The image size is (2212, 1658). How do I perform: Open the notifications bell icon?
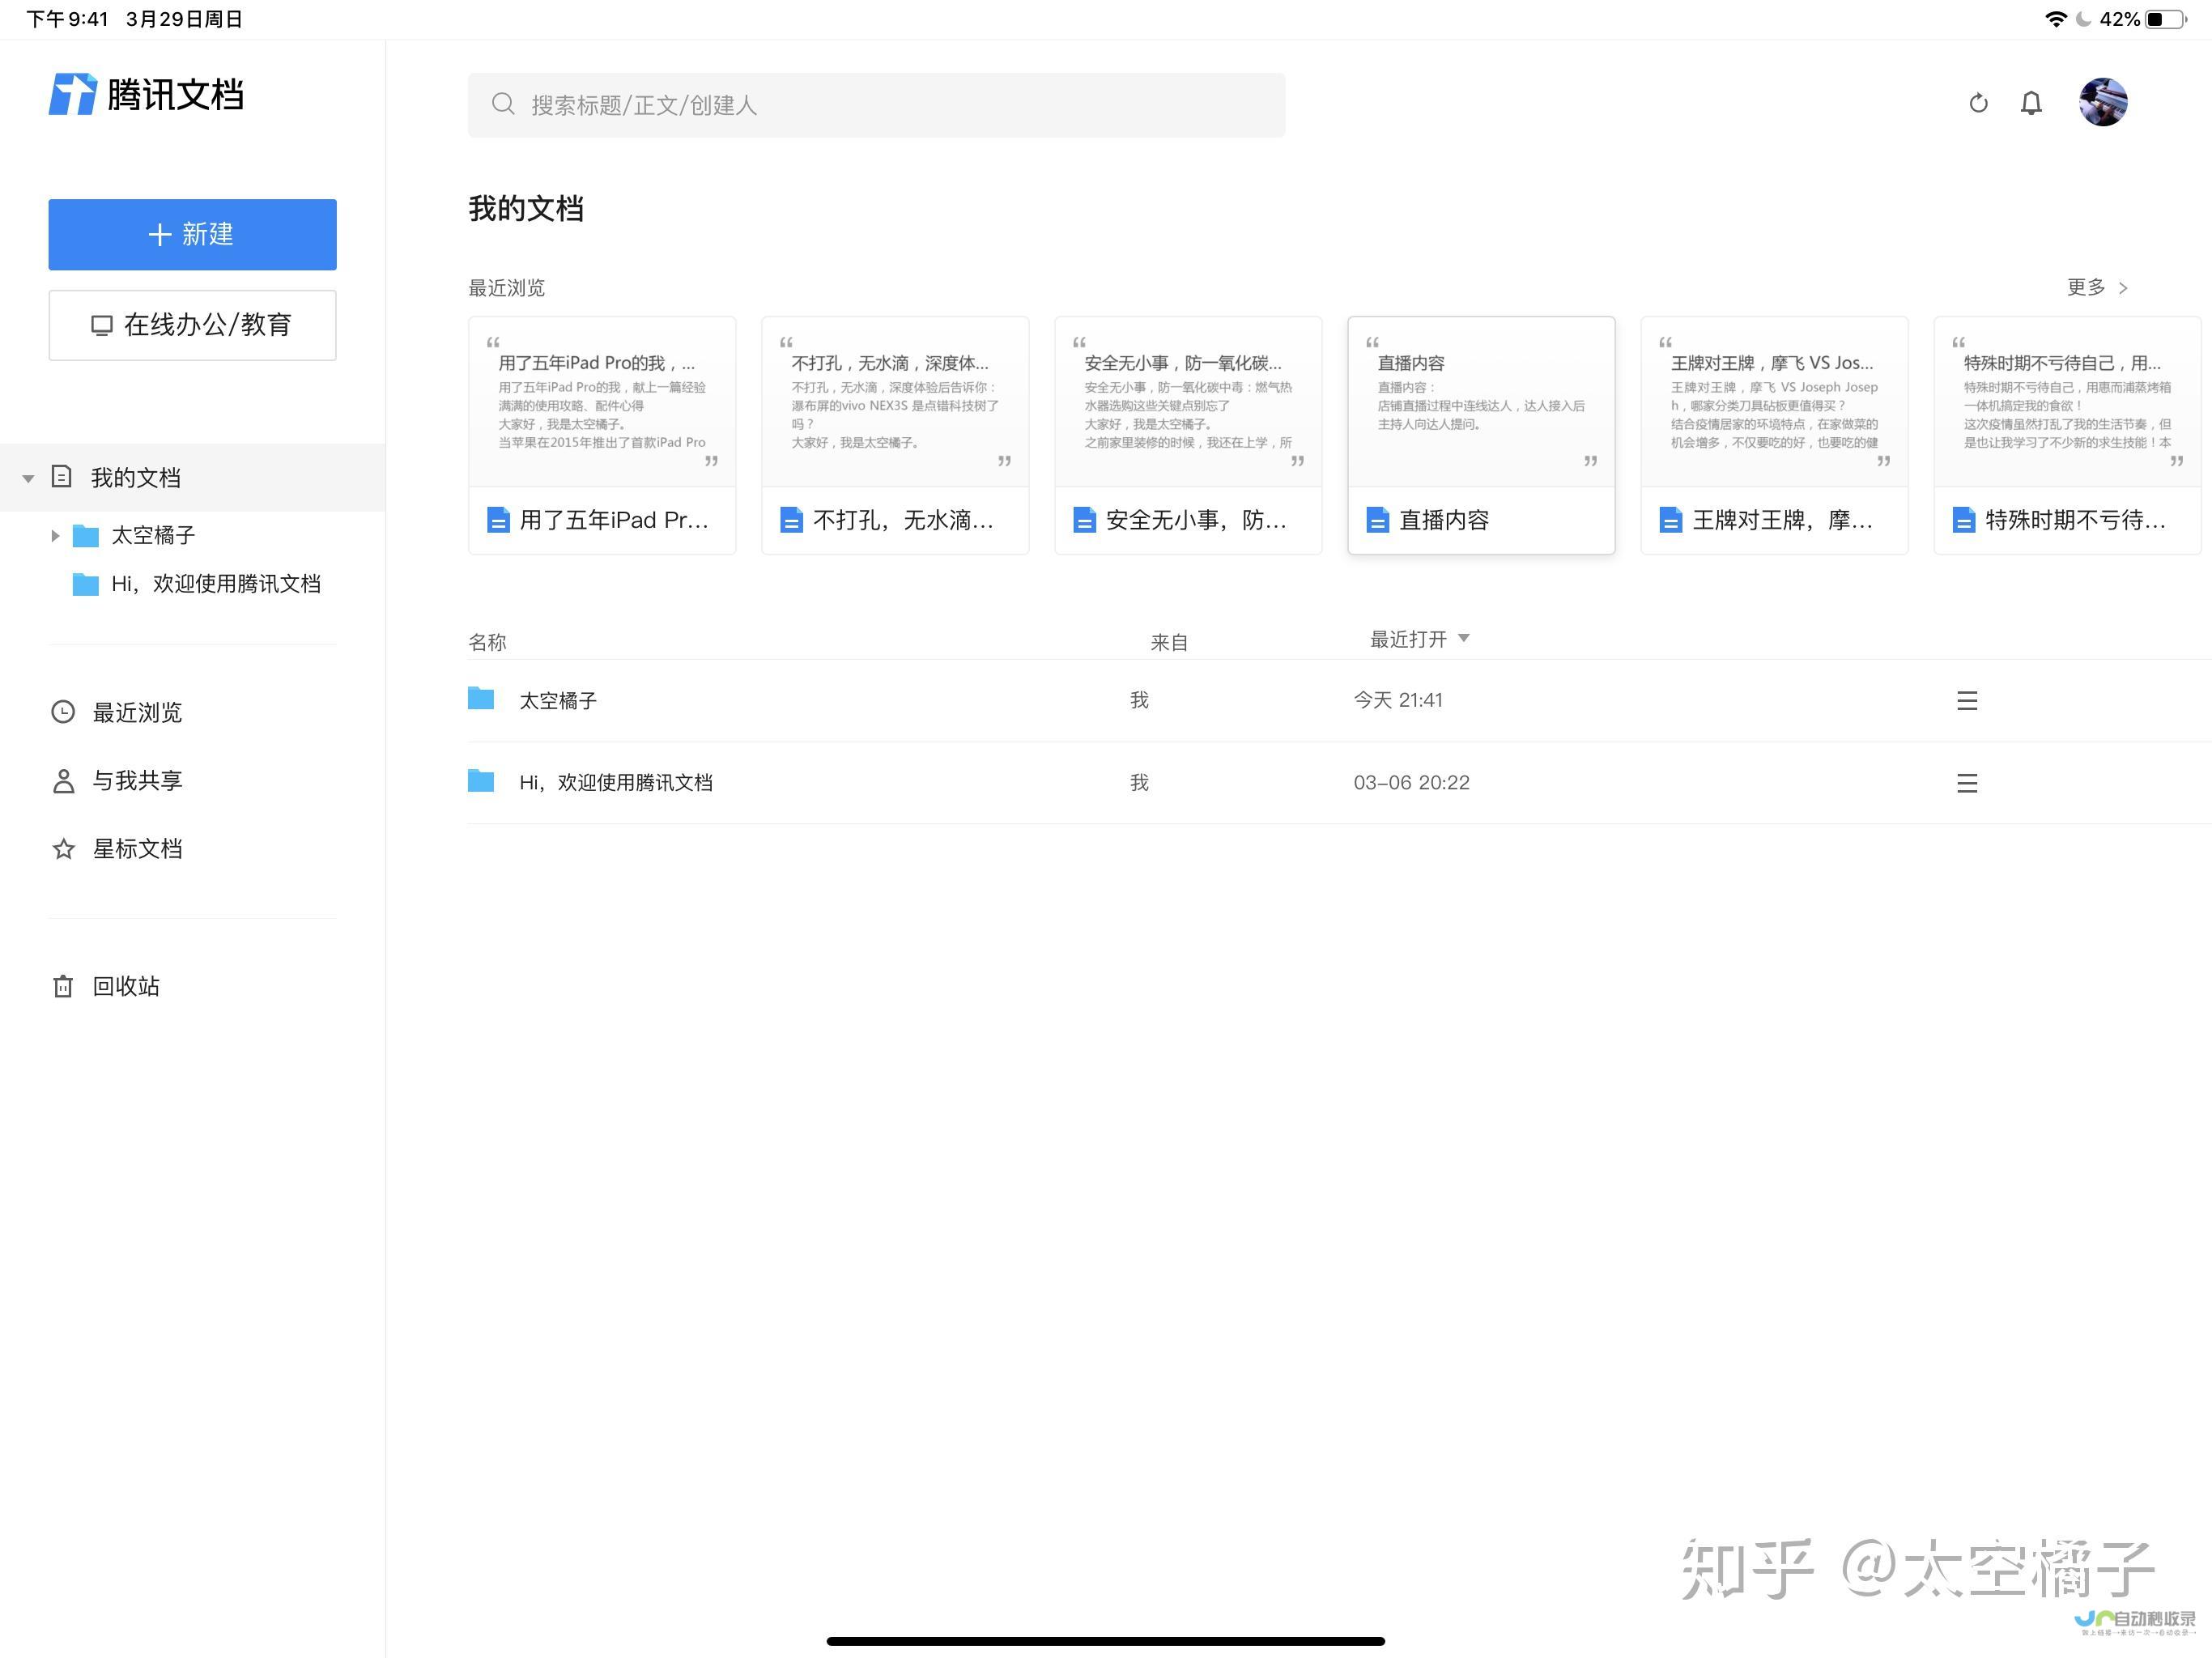click(x=2031, y=103)
